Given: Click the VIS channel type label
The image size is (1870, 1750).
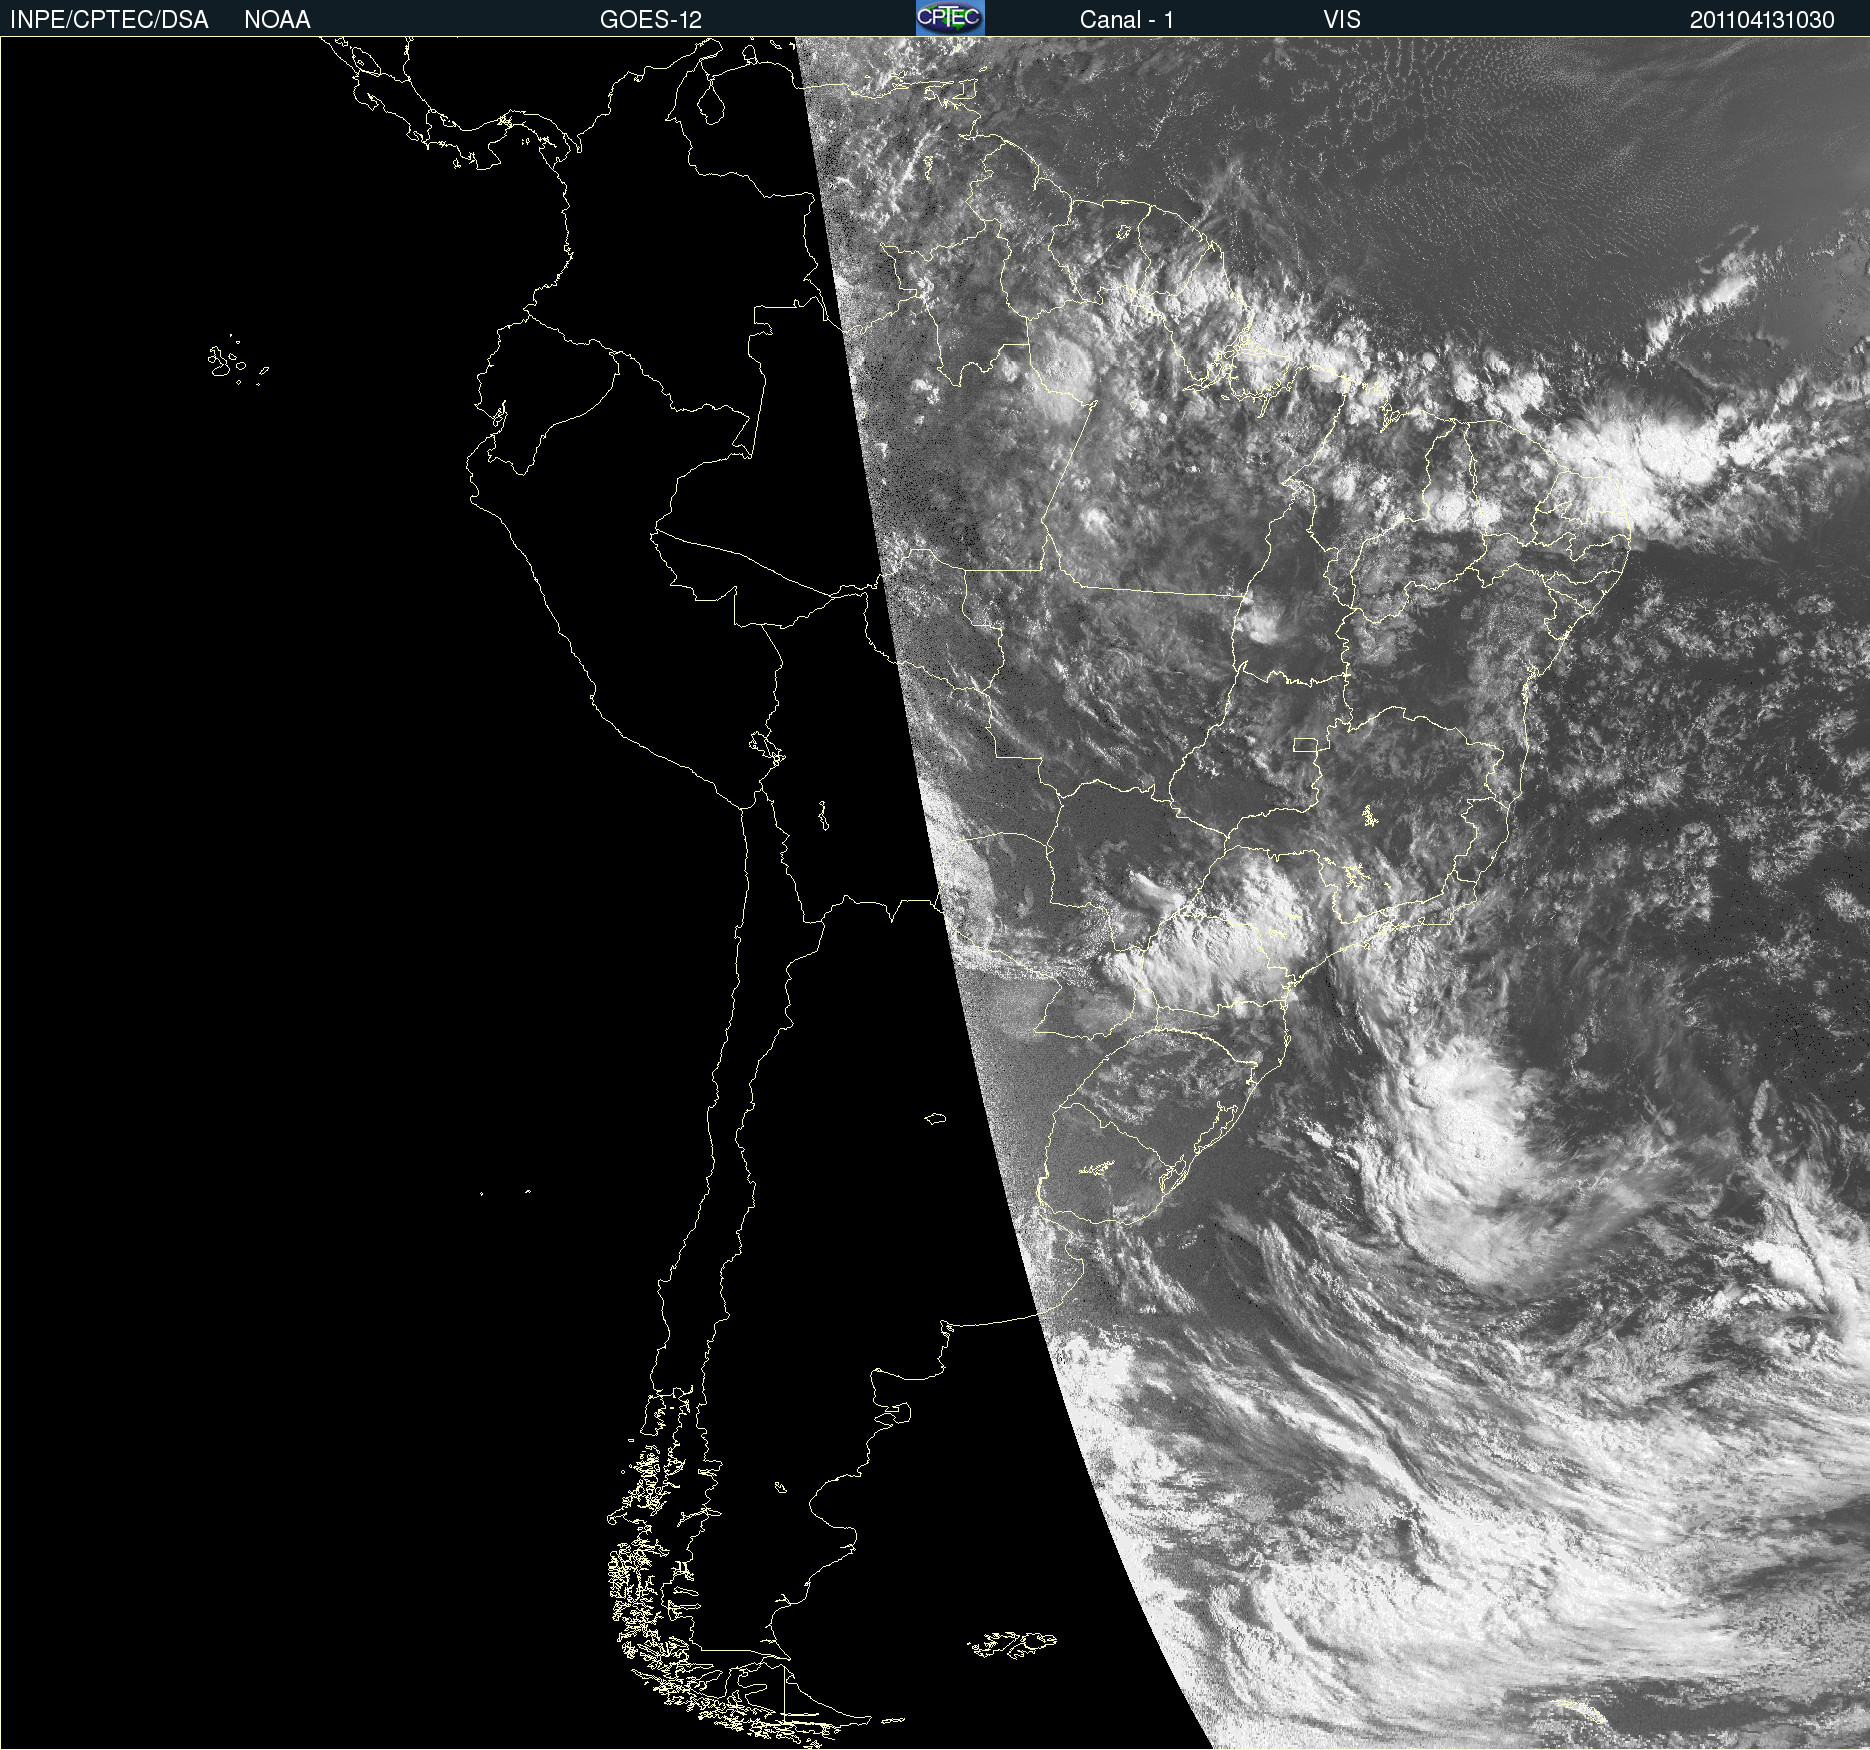Looking at the screenshot, I should [x=1342, y=20].
